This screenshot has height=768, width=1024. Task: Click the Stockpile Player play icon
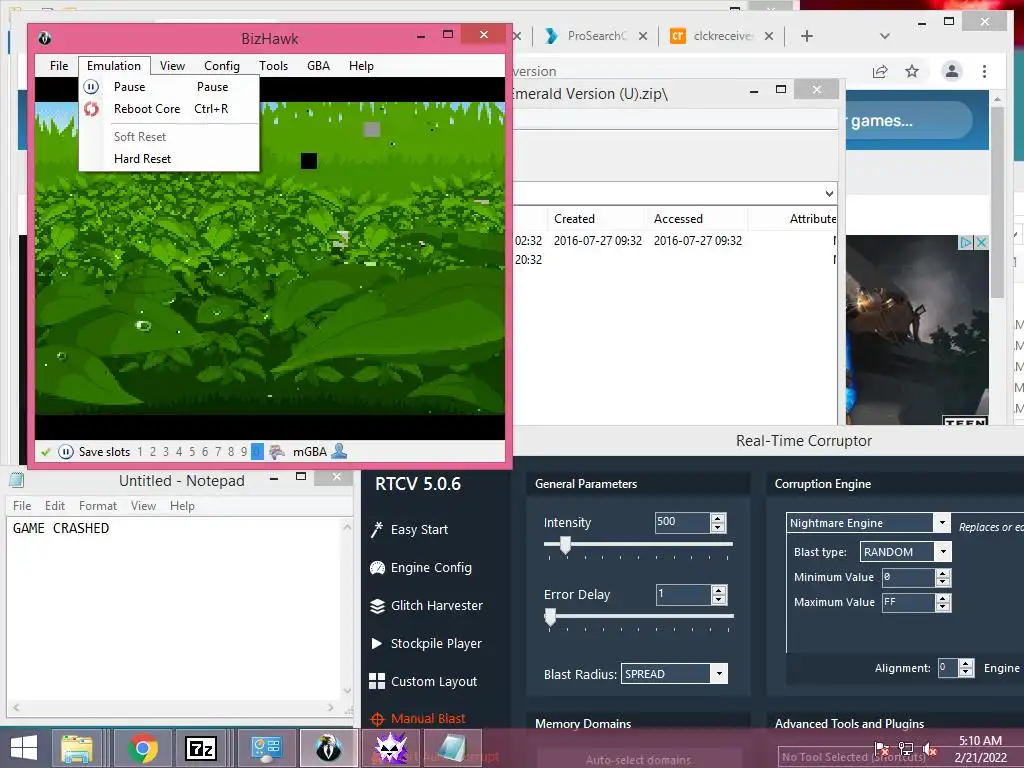[x=376, y=643]
